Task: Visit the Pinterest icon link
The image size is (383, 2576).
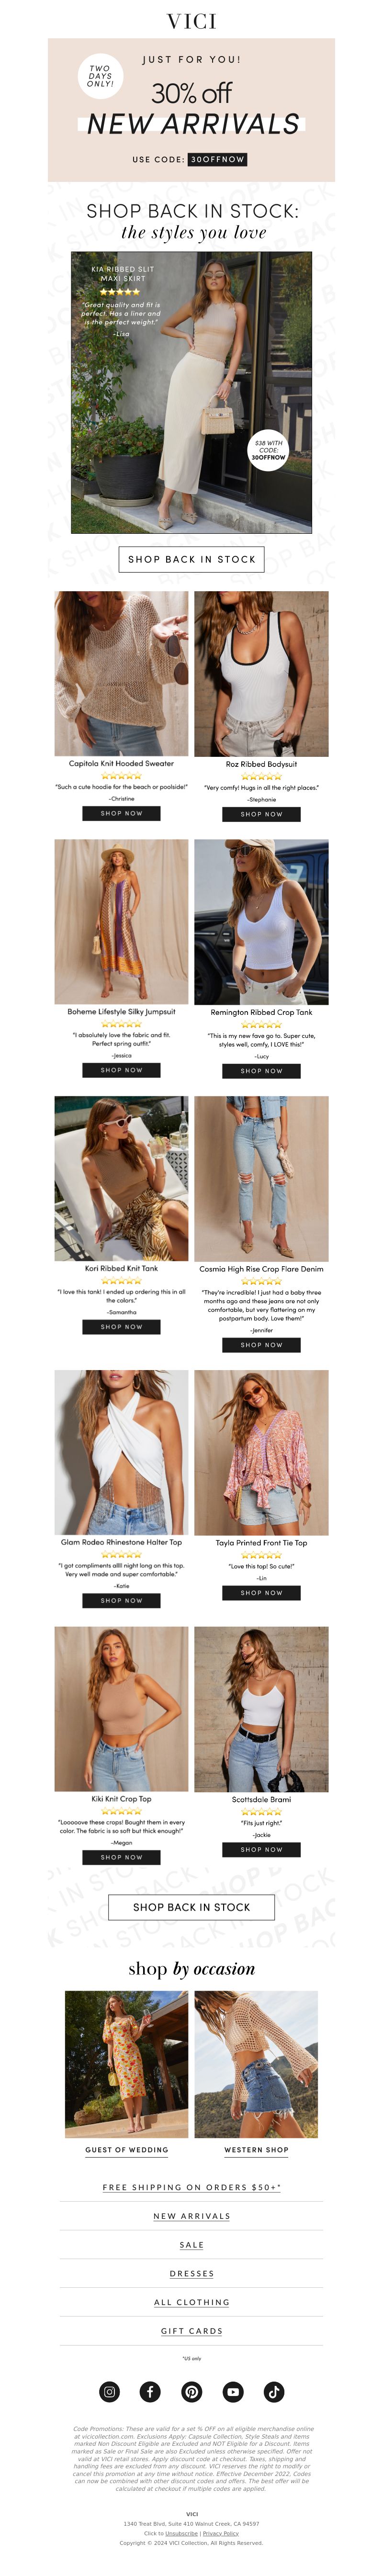Action: [x=192, y=2392]
